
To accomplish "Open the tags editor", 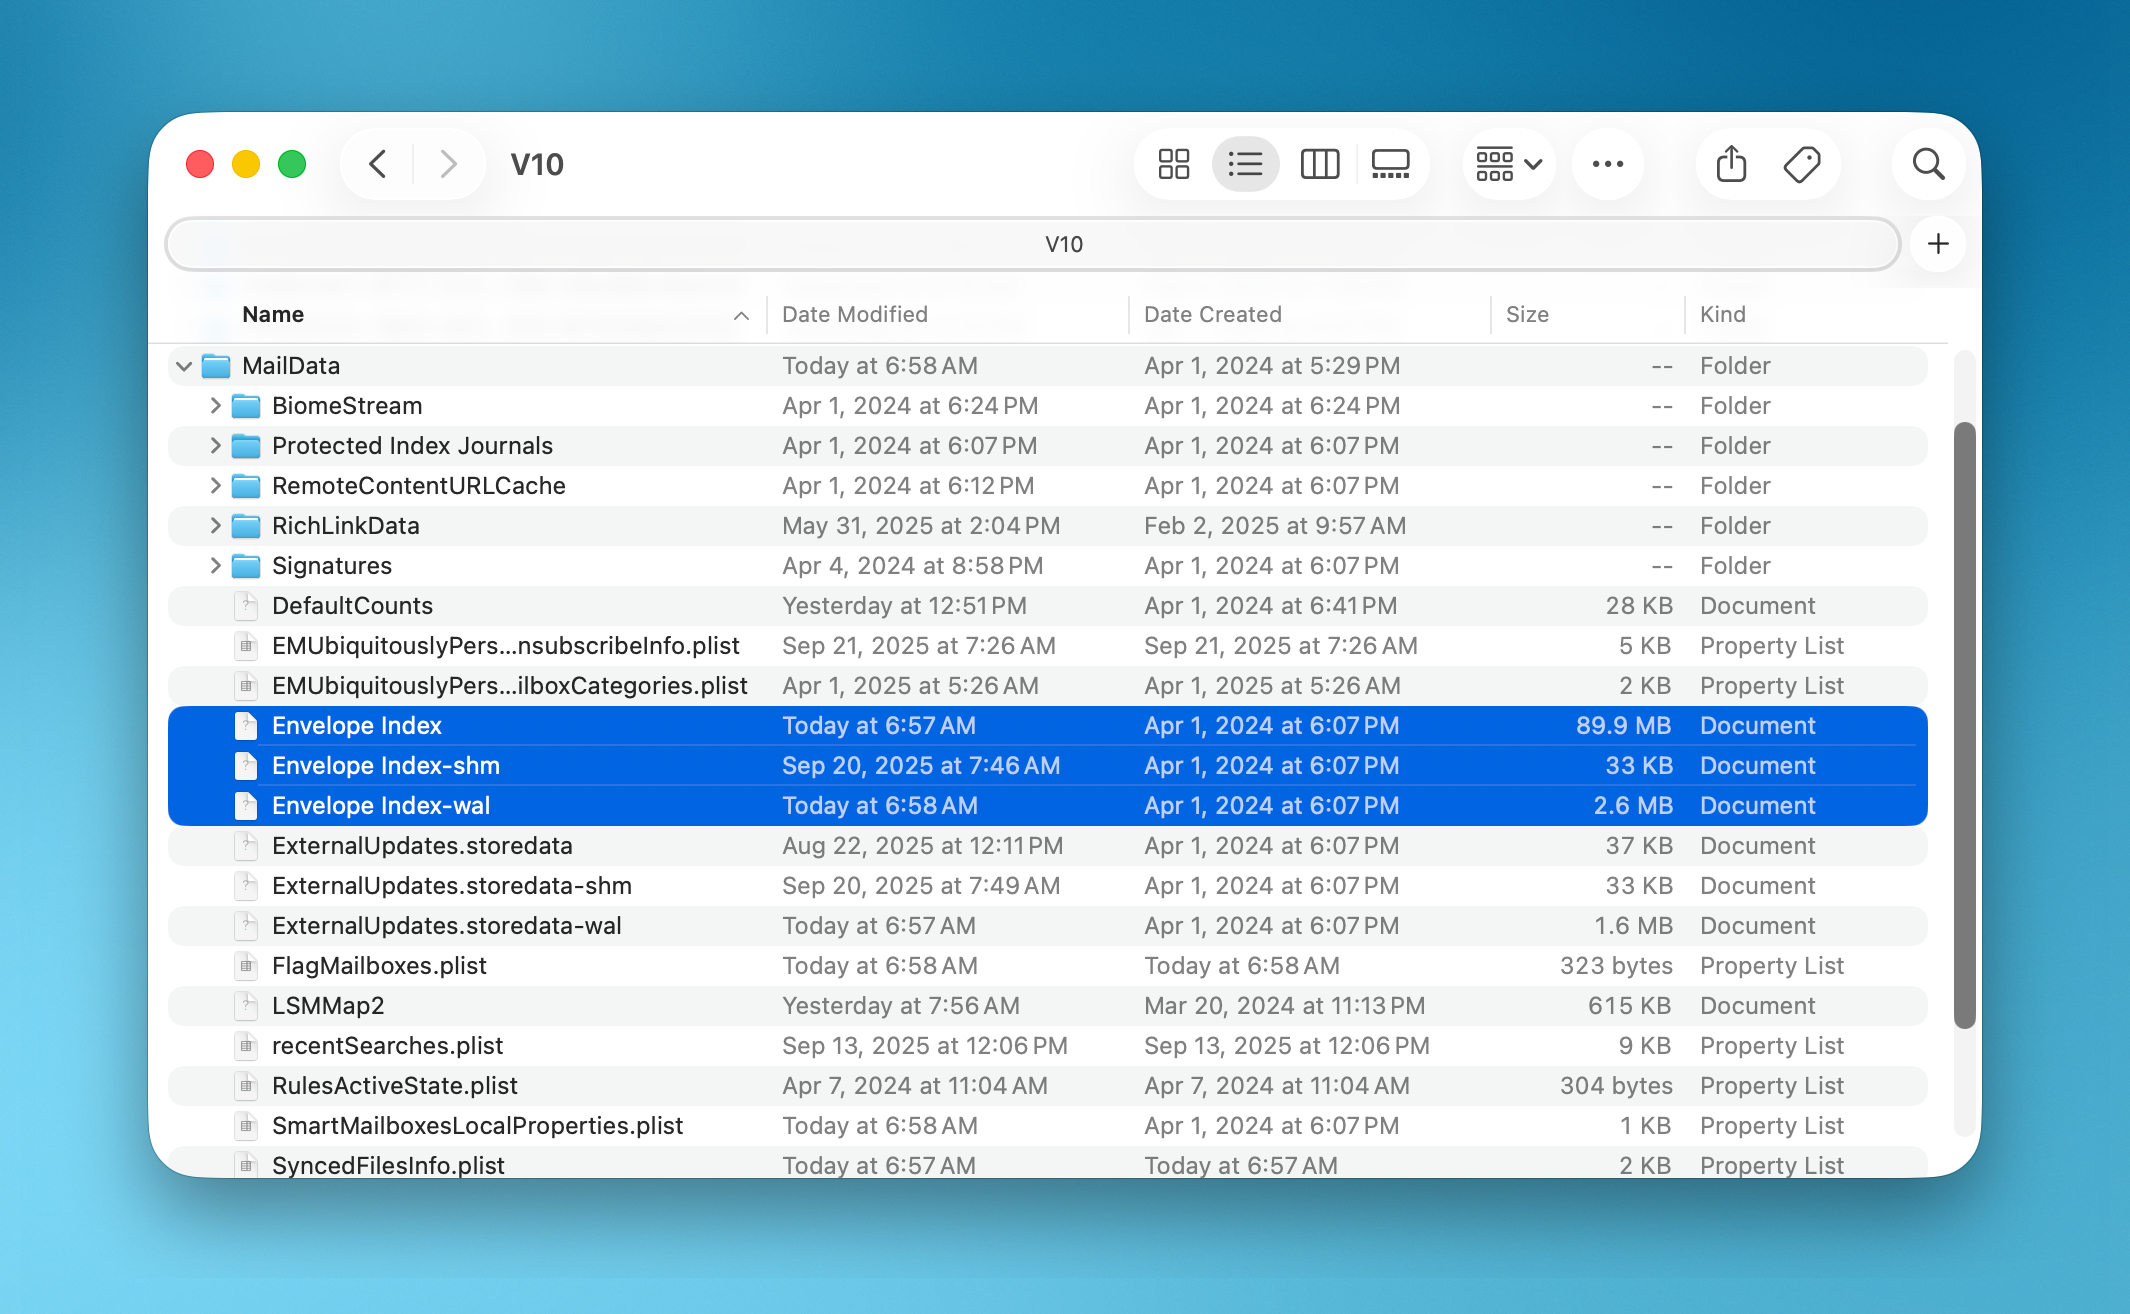I will [1802, 163].
